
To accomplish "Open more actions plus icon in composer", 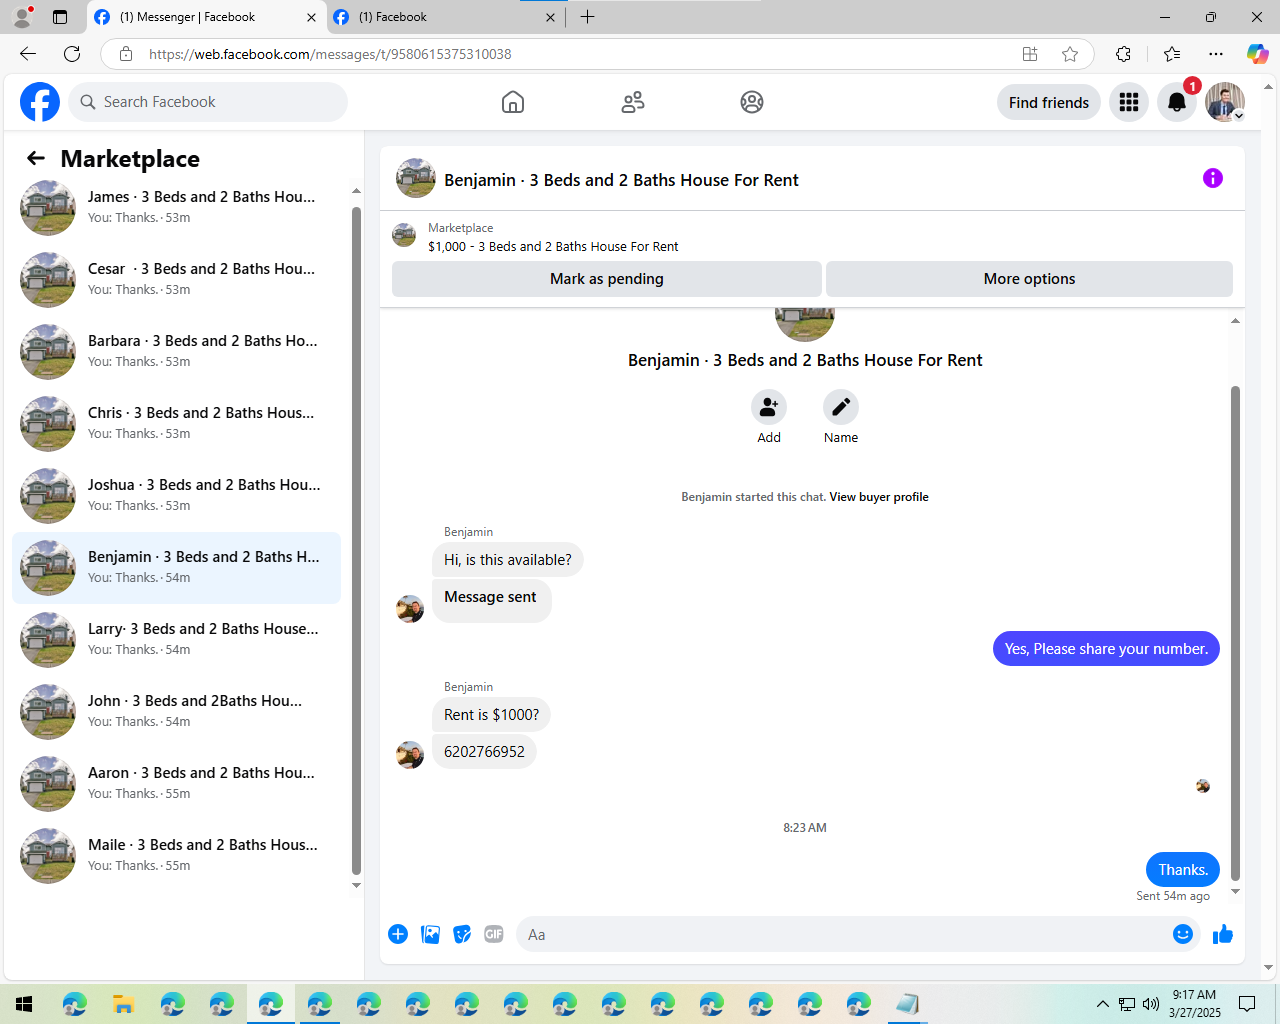I will 398,934.
